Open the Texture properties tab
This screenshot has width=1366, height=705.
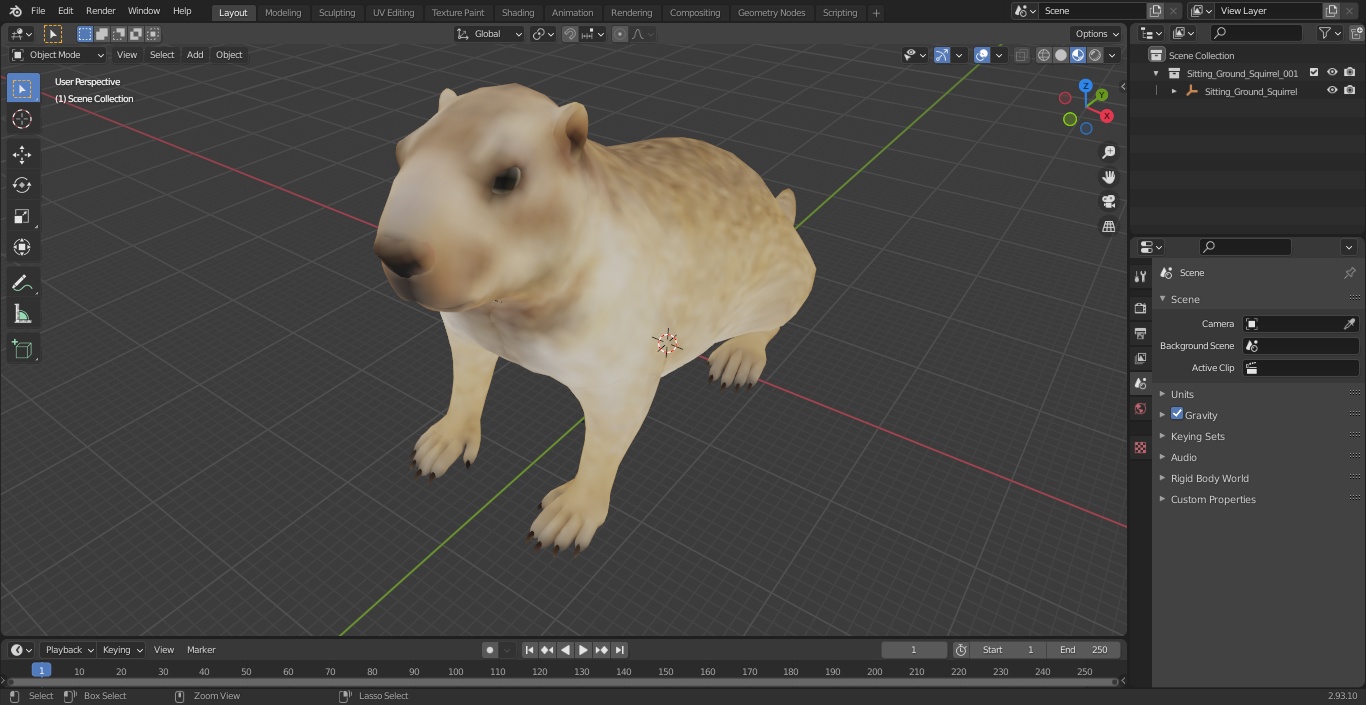point(1140,447)
